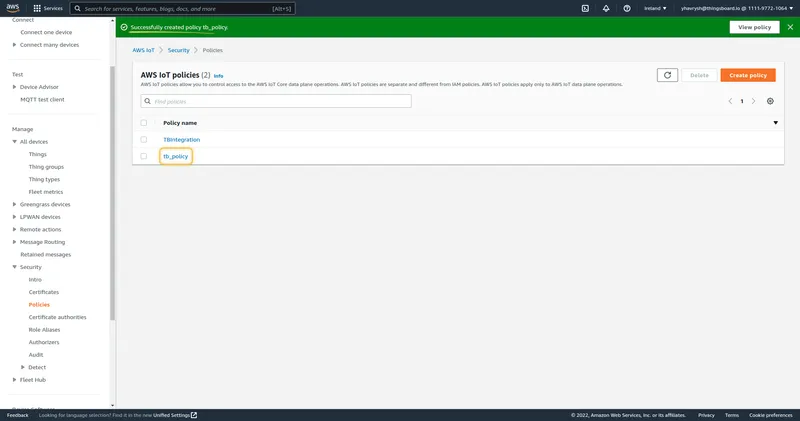Select Policies in sidebar

click(x=39, y=305)
